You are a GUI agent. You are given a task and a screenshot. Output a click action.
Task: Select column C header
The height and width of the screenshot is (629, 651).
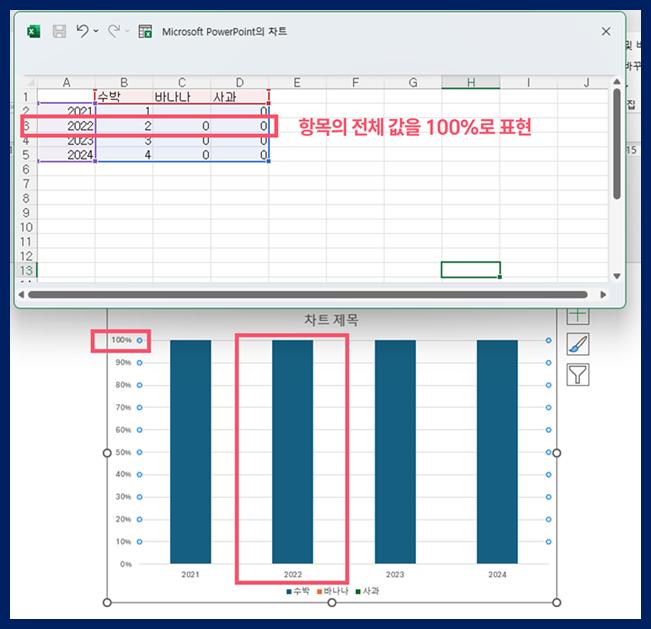pos(181,82)
